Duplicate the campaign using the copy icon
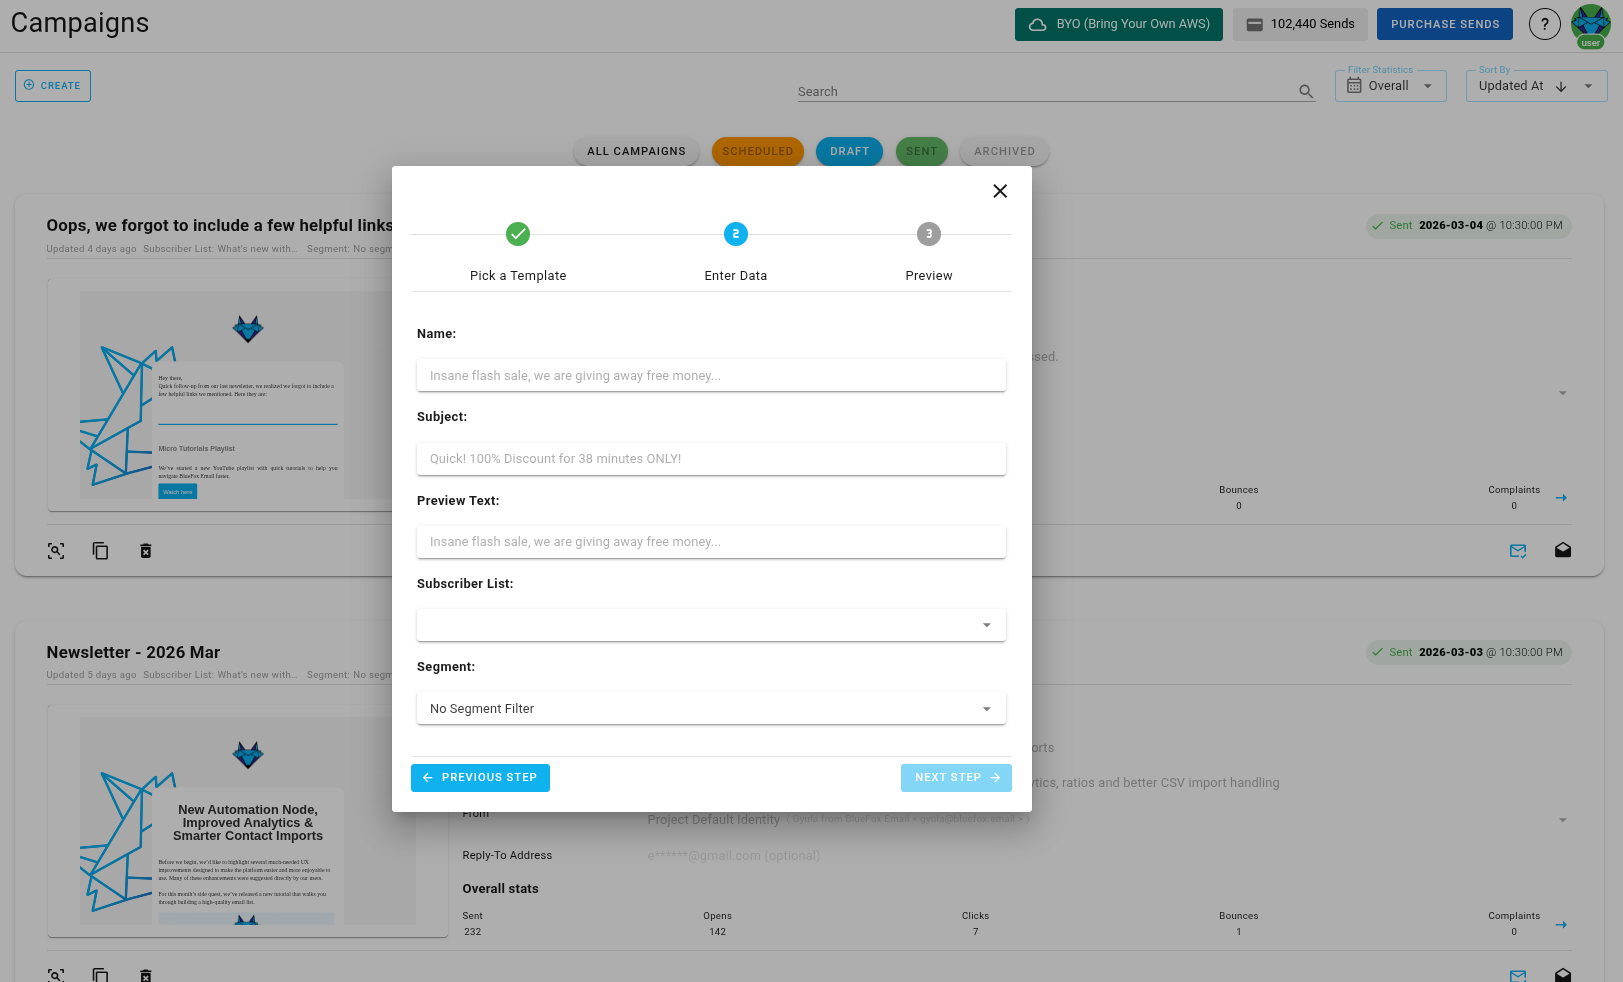Viewport: 1623px width, 982px height. pos(100,550)
